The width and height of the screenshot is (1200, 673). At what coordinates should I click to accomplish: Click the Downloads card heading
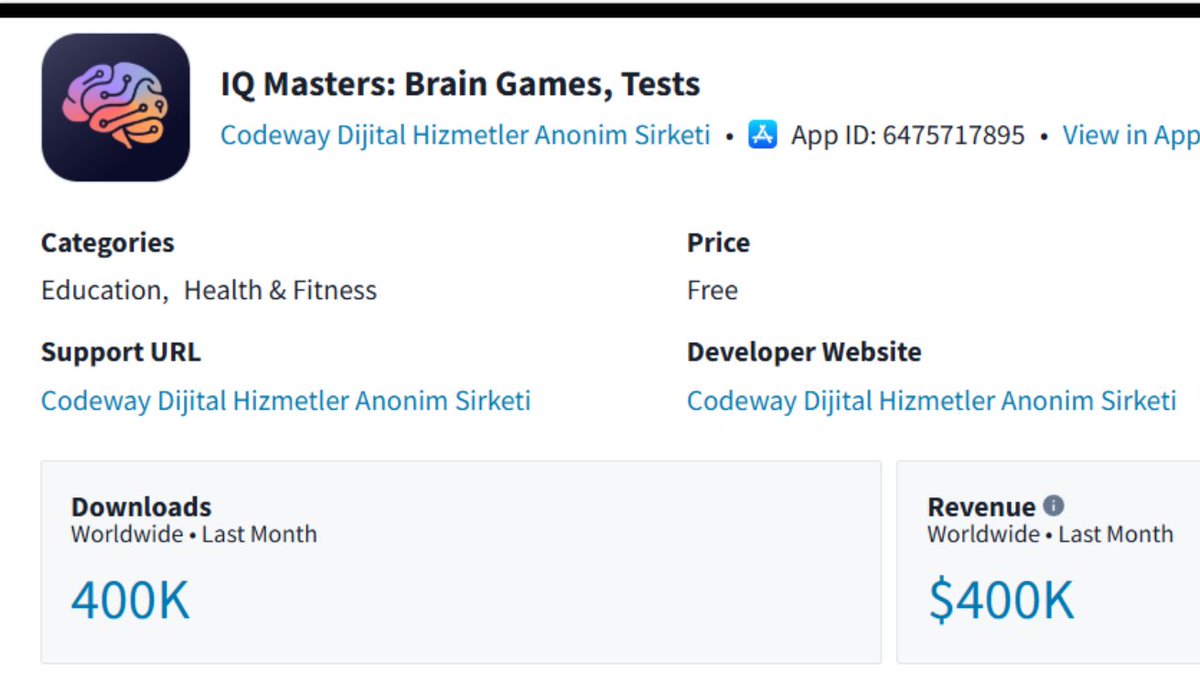pos(141,507)
